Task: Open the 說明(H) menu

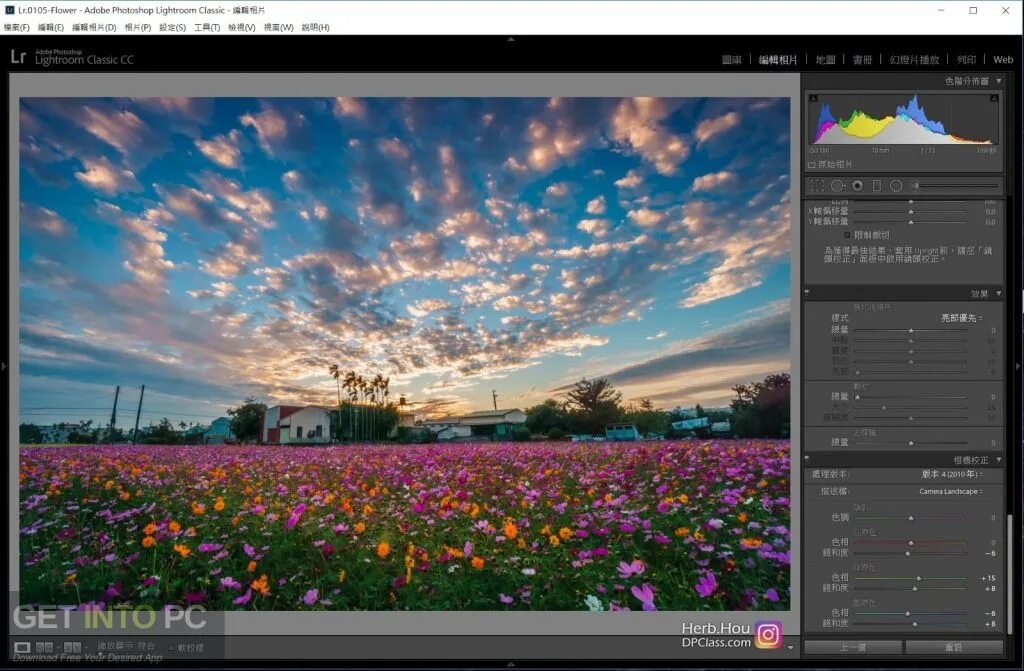Action: (315, 27)
